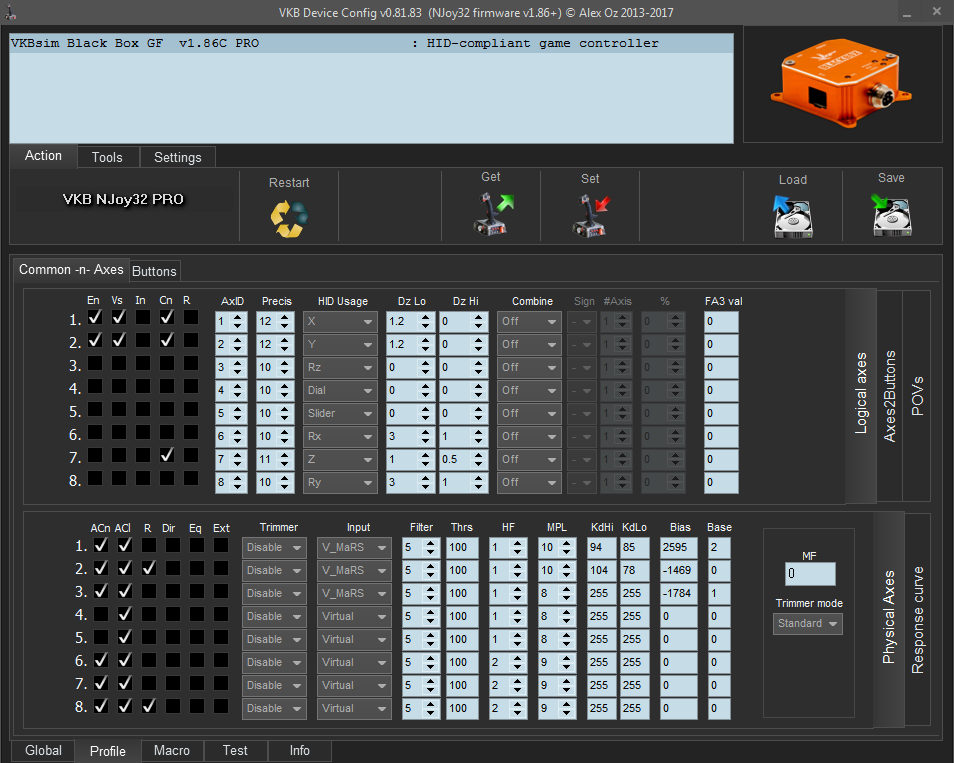Screen dimensions: 954x763
Task: Open the Global bottom tab
Action: click(43, 751)
